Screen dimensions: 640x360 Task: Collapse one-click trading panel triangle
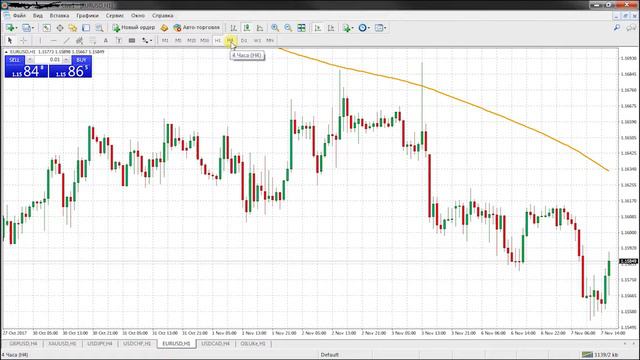6,52
